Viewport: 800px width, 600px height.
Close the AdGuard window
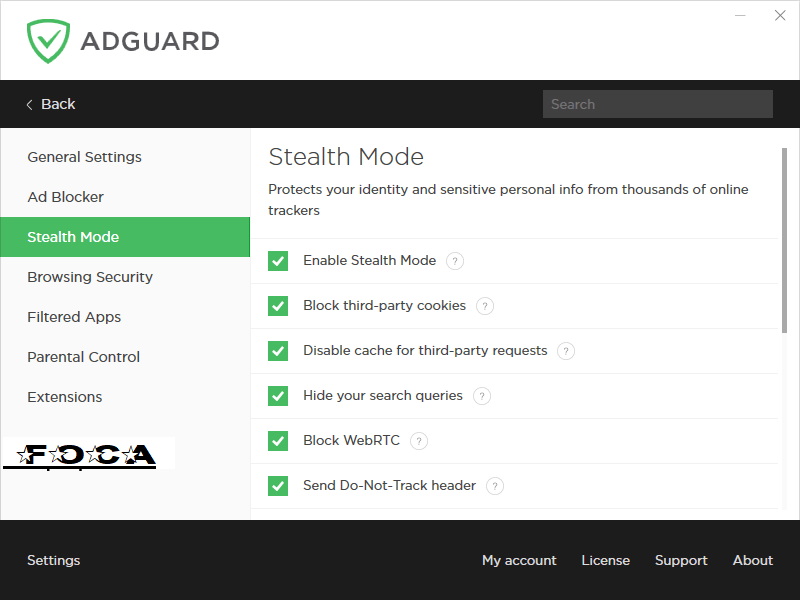pos(780,15)
